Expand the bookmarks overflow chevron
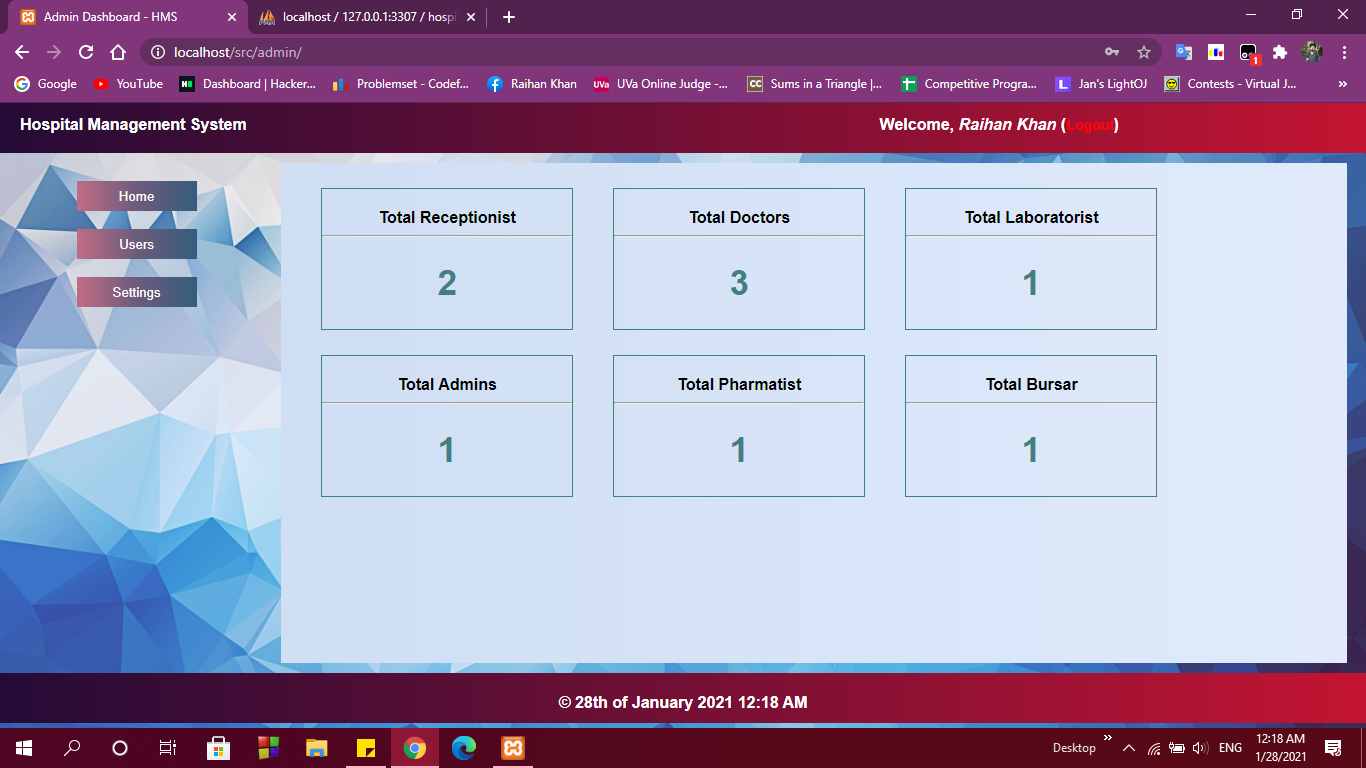 [1342, 84]
